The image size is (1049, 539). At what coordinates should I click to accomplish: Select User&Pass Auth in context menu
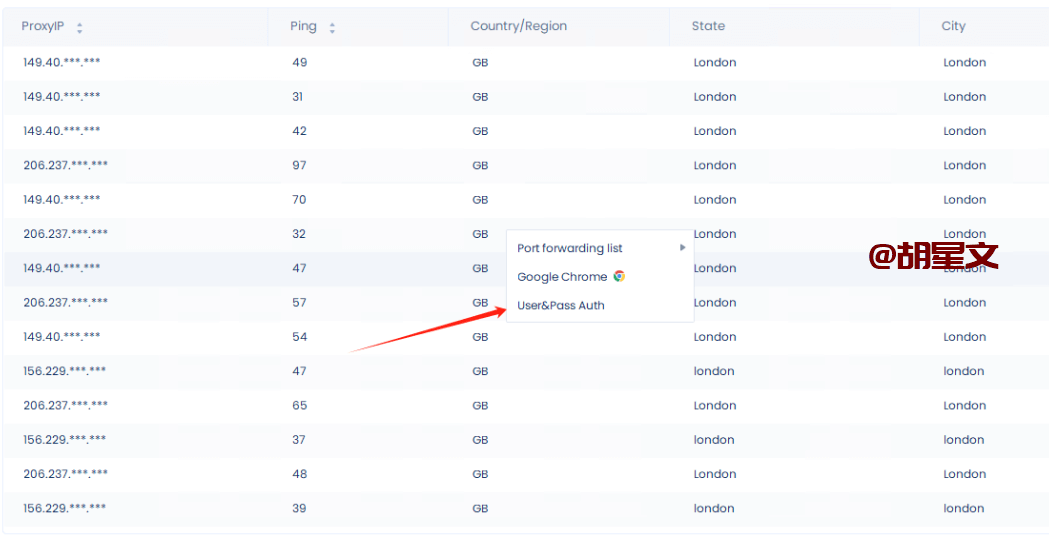coord(561,306)
